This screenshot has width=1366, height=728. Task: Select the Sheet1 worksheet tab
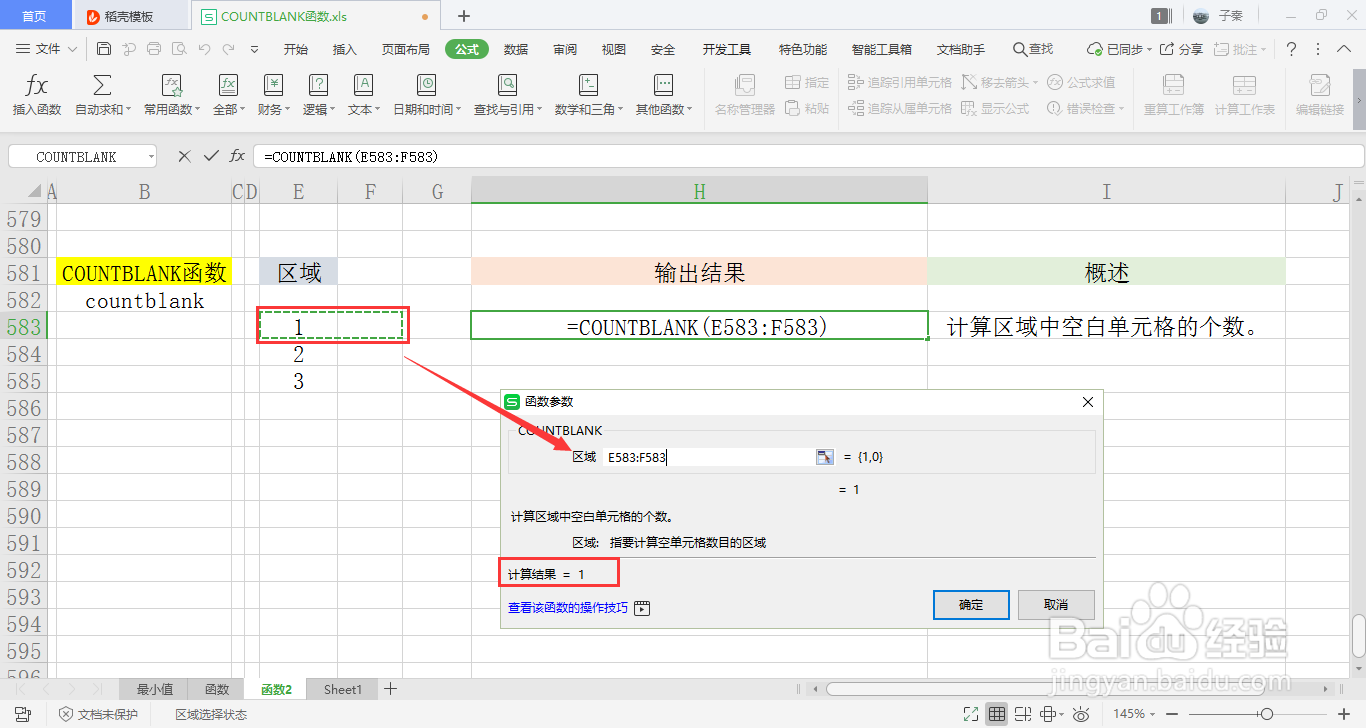click(x=342, y=689)
